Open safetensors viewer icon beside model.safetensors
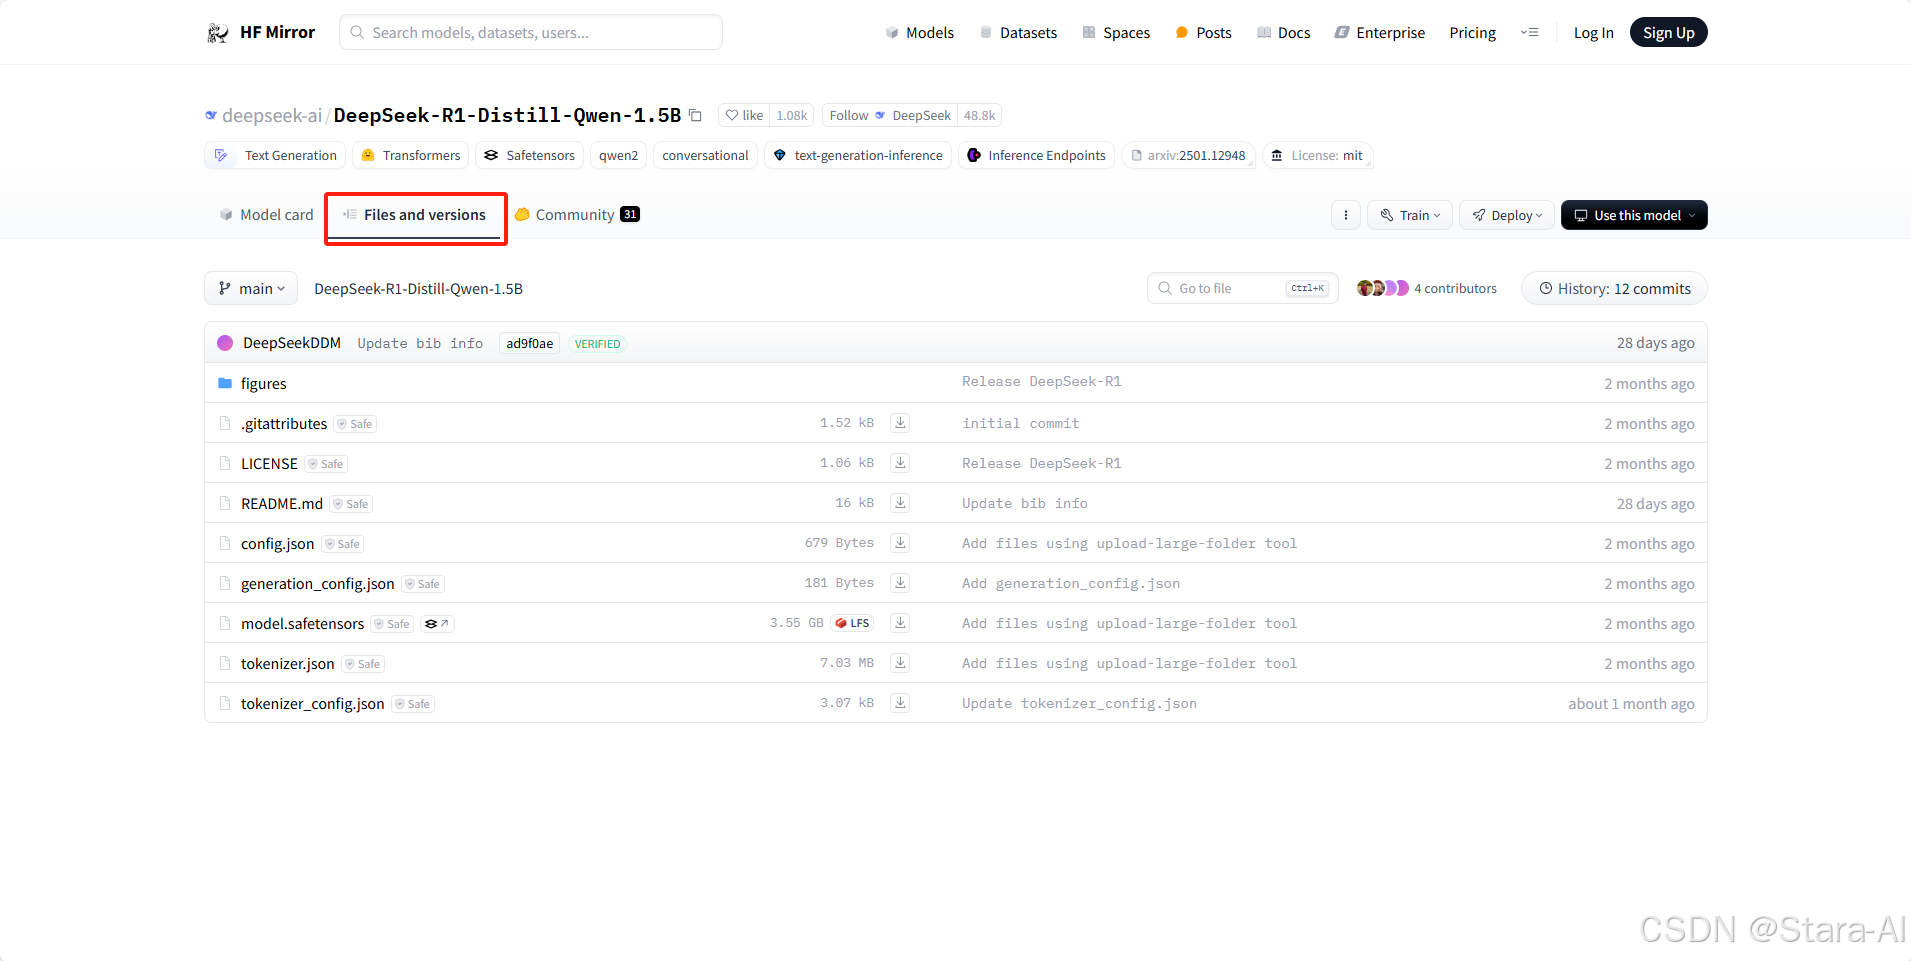Screen dimensions: 1911x961 (x=437, y=623)
